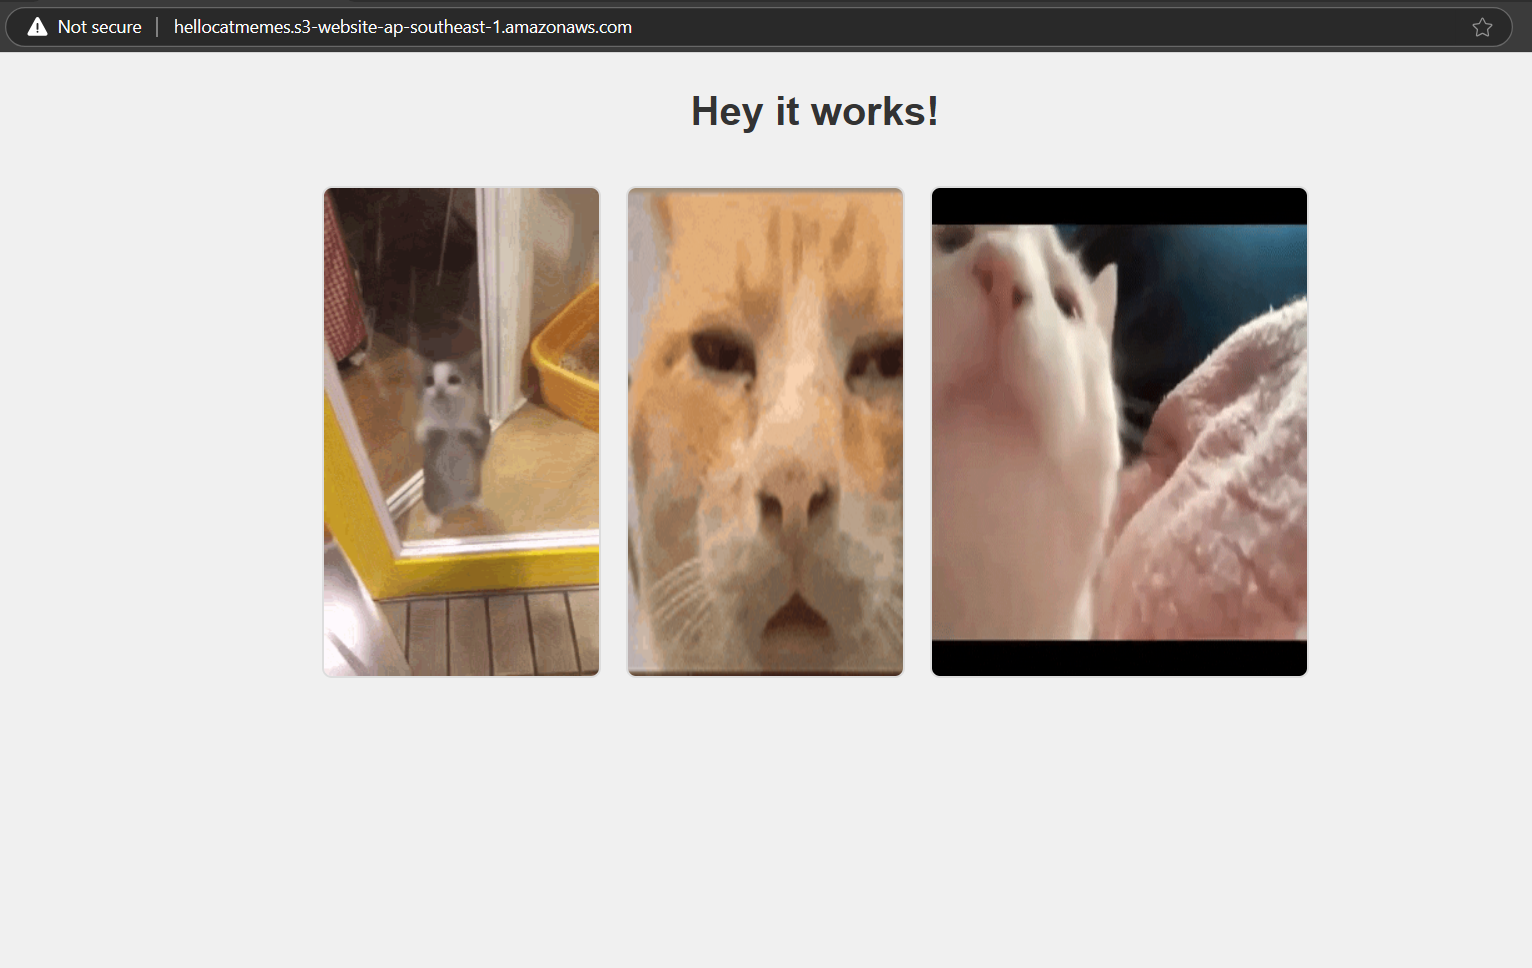
Task: Click the top black bar of third image
Action: pyautogui.click(x=1119, y=206)
